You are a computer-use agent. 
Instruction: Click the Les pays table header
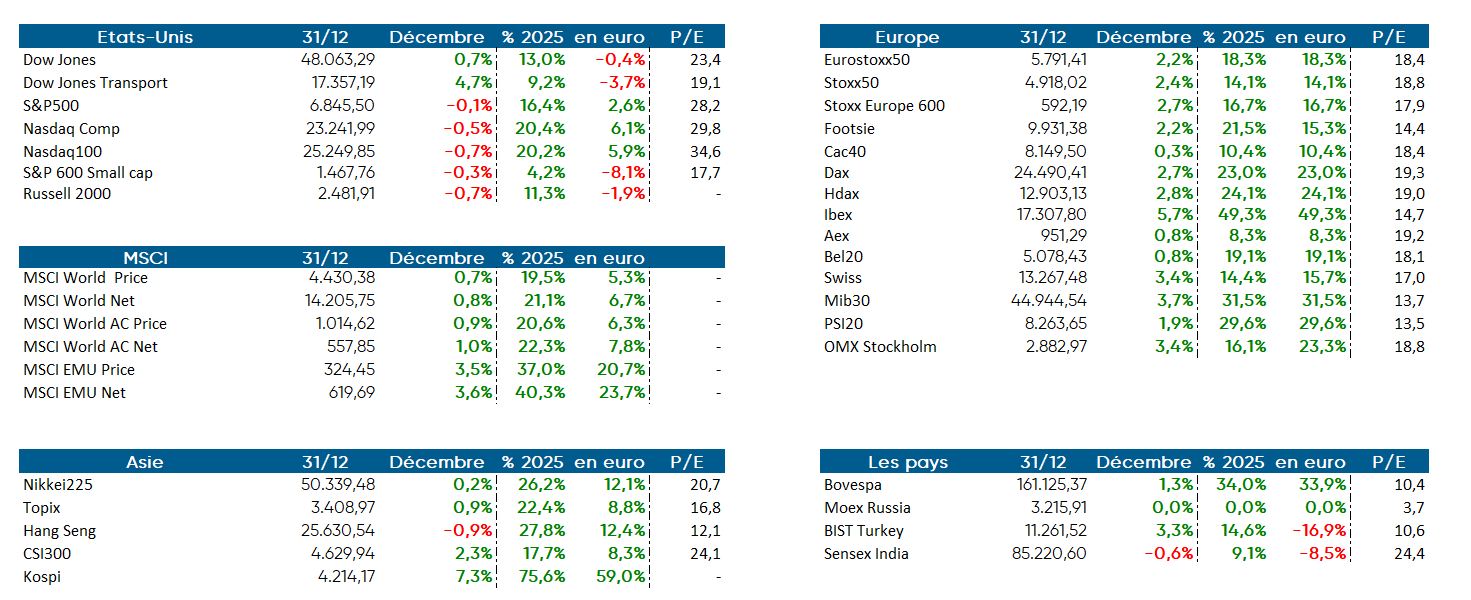point(907,462)
